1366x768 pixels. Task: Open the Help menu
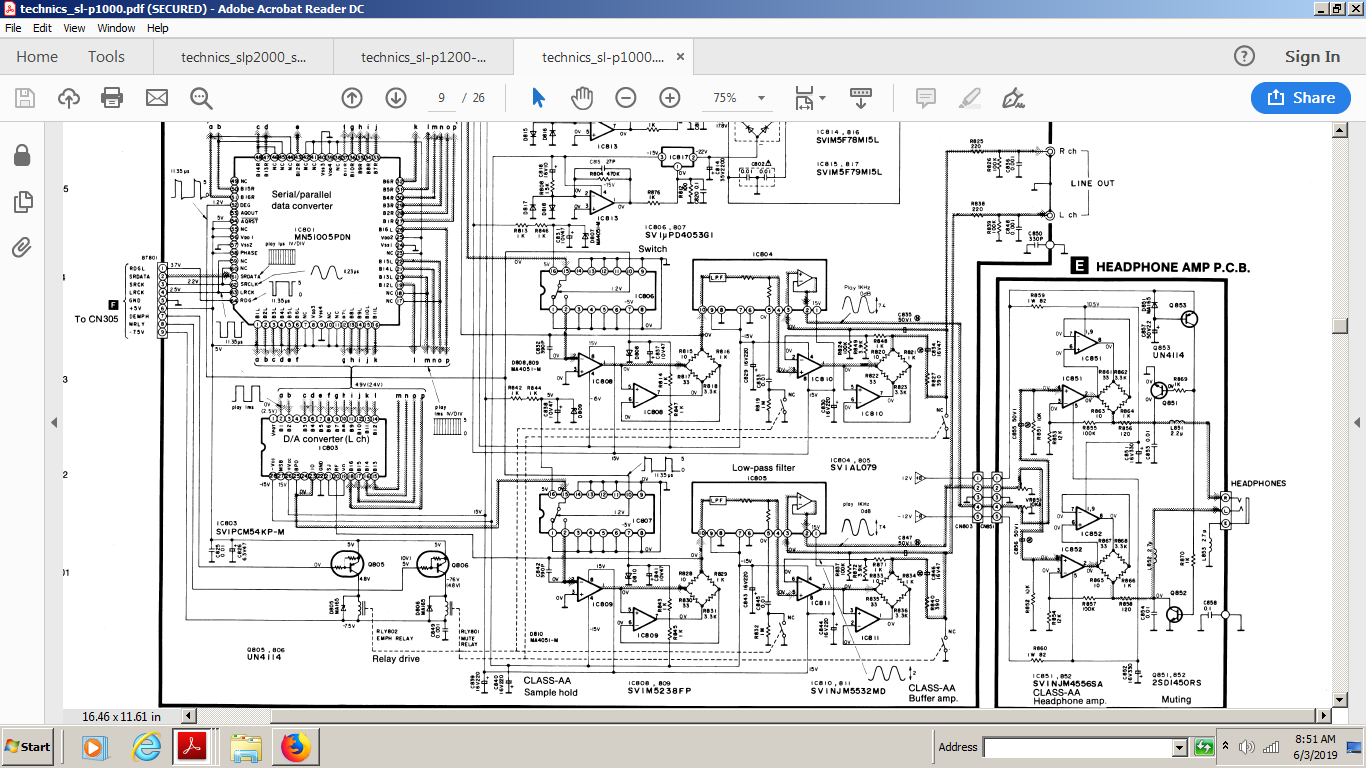click(158, 29)
